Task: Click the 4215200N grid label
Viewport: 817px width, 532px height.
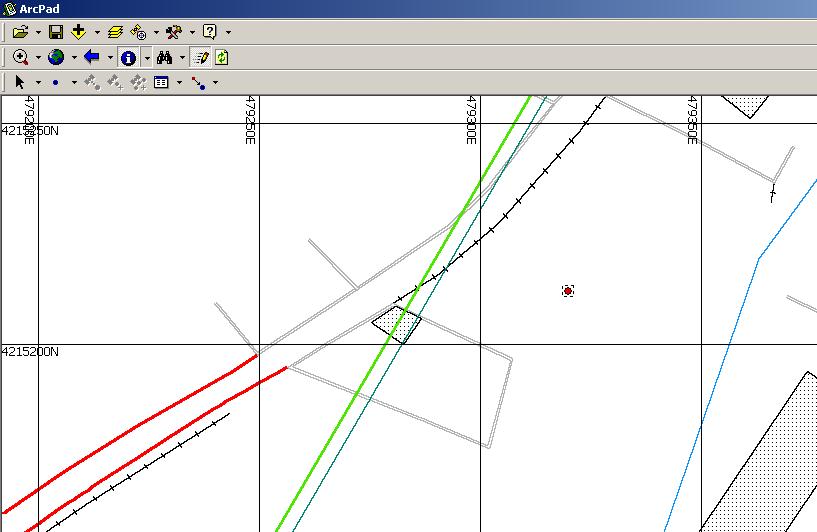Action: pyautogui.click(x=30, y=352)
